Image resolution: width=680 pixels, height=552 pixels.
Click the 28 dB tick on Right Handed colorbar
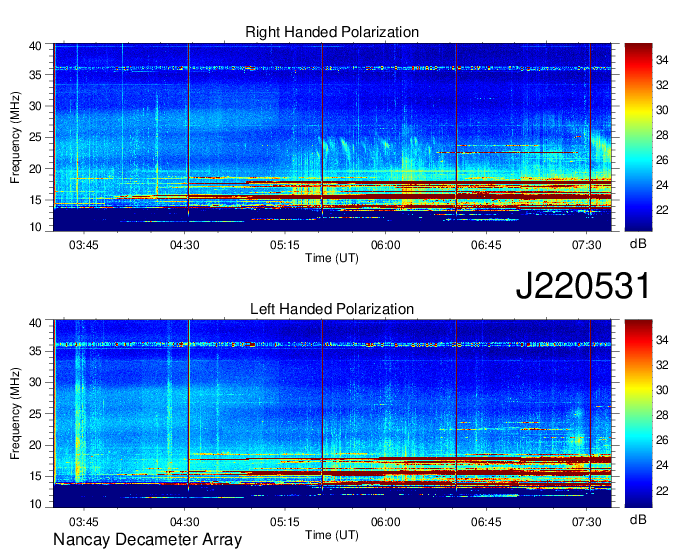tap(662, 135)
